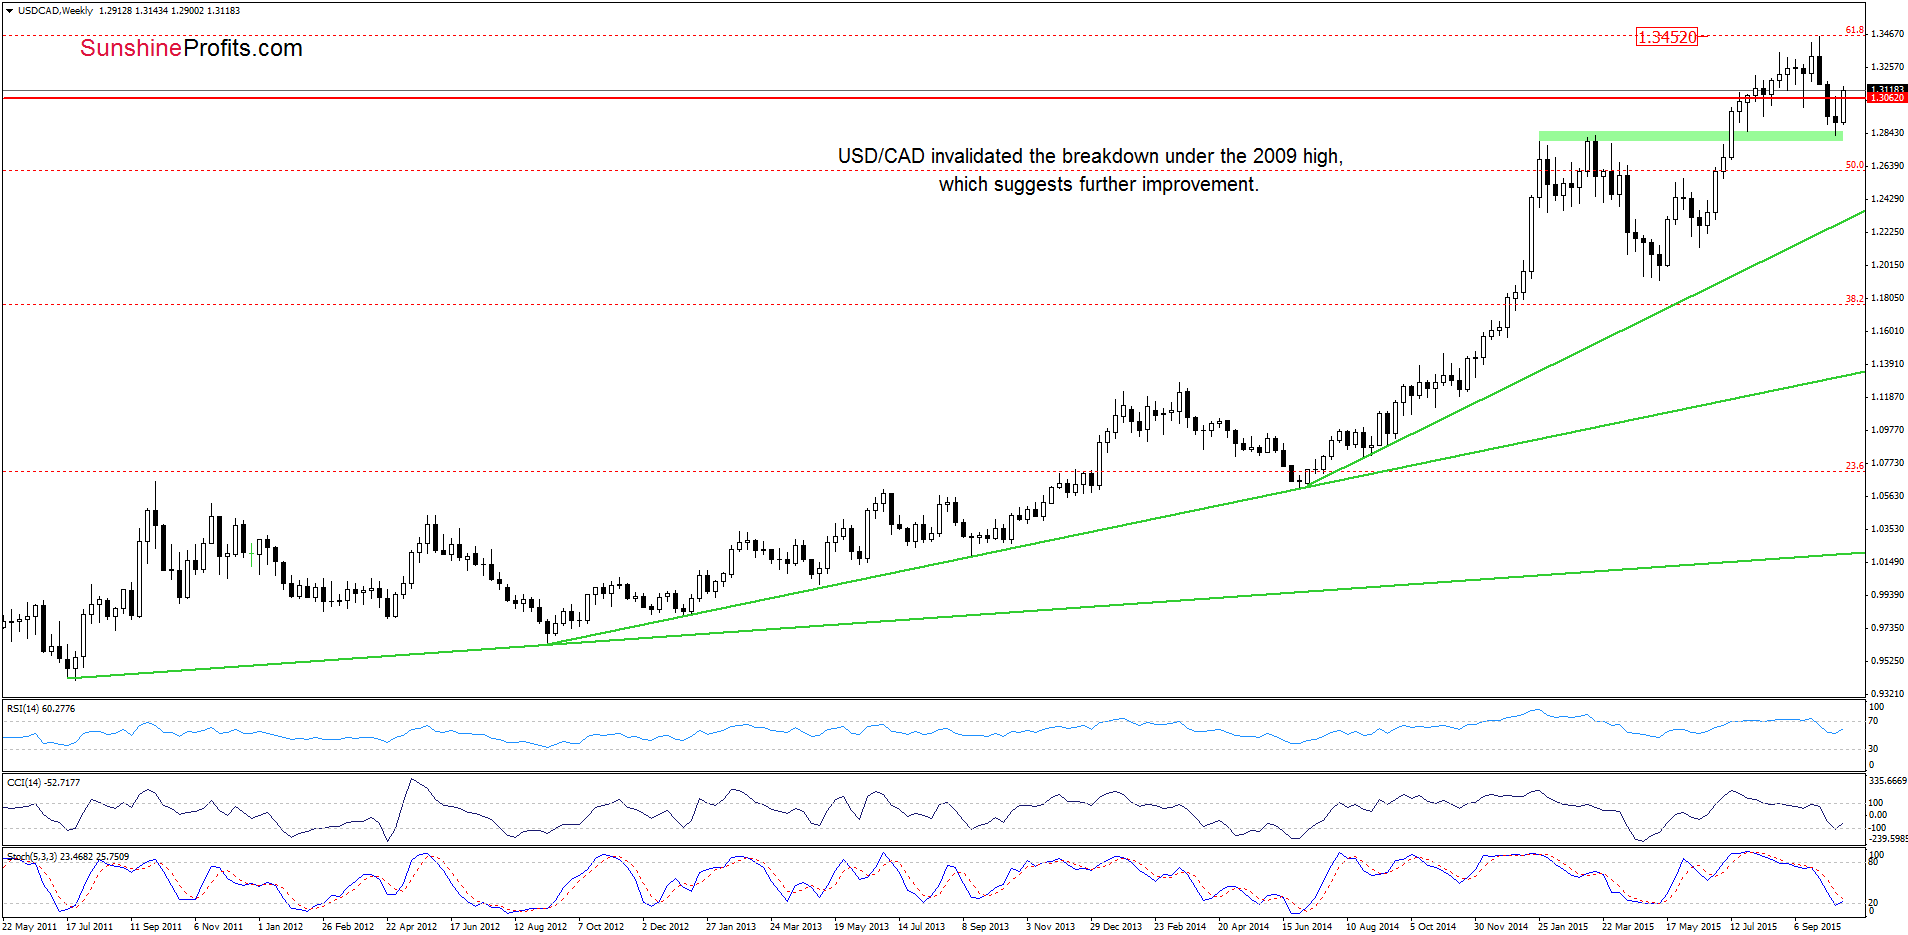The image size is (1908, 935).
Task: Click price axis value 1.01490
Action: tap(1887, 562)
